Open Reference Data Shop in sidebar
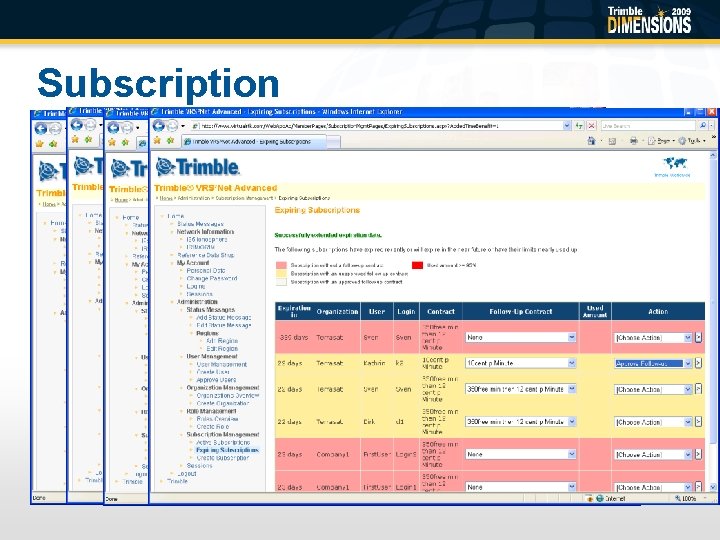The width and height of the screenshot is (720, 540). pyautogui.click(x=205, y=255)
